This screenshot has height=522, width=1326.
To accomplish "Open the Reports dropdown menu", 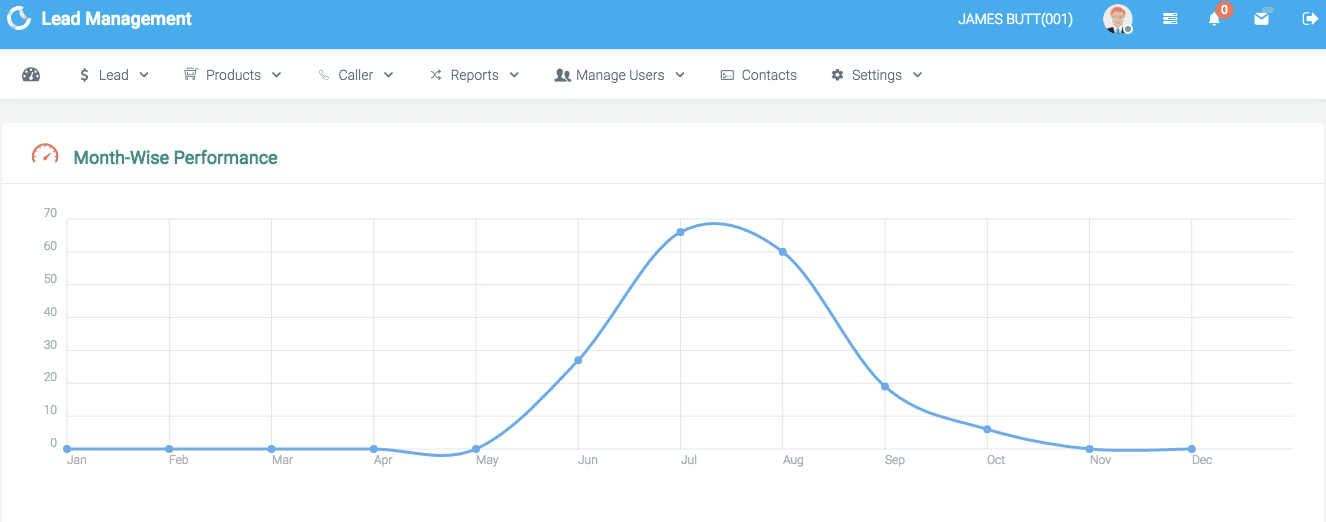I will 475,75.
